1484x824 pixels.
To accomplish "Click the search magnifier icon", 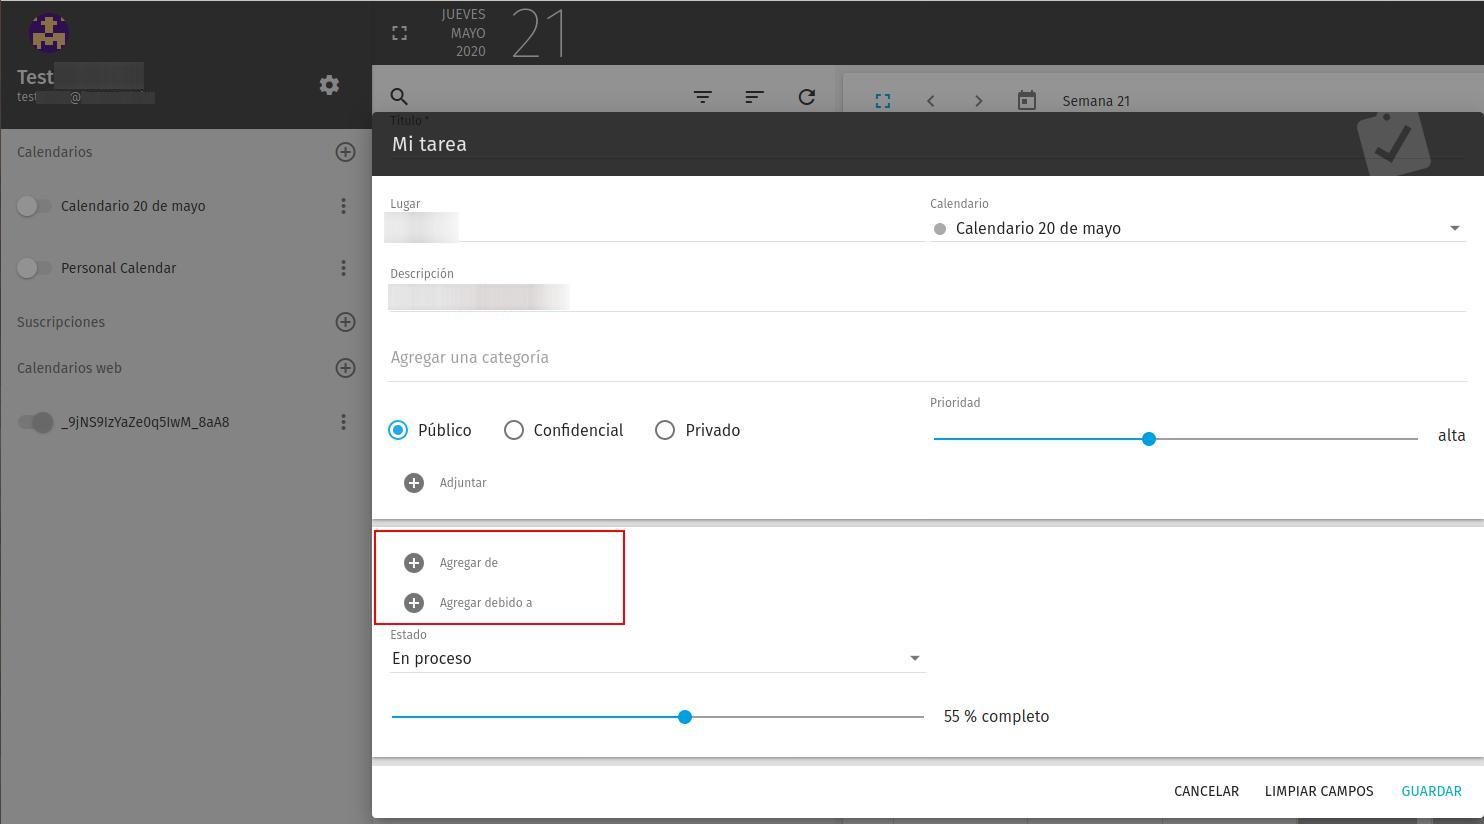I will point(399,97).
